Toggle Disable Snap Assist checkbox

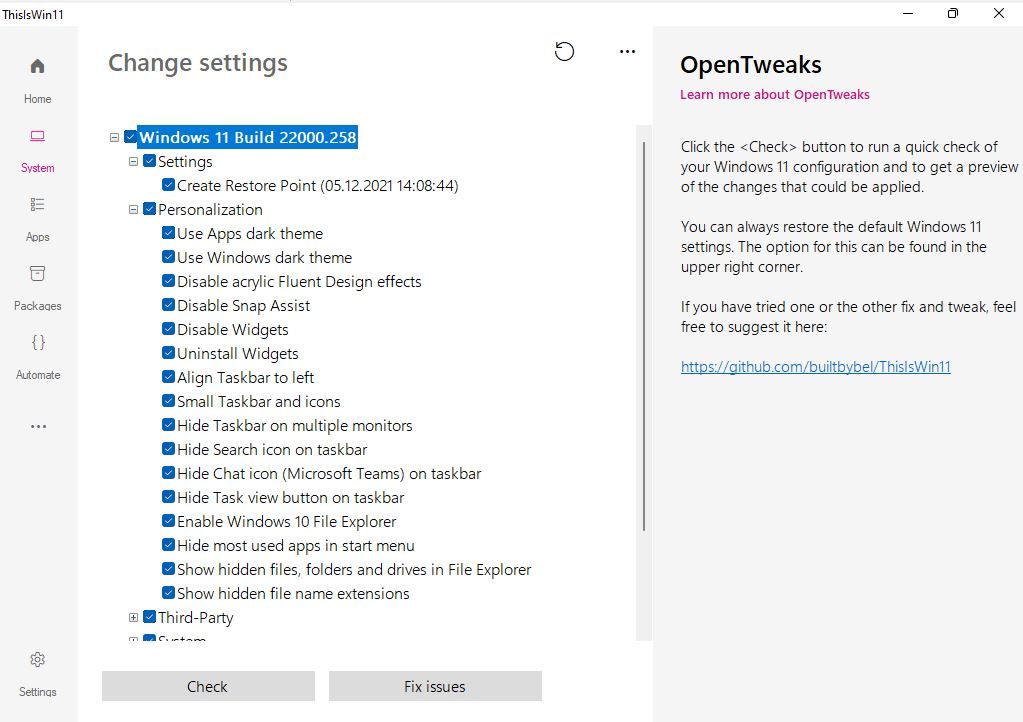pos(168,306)
